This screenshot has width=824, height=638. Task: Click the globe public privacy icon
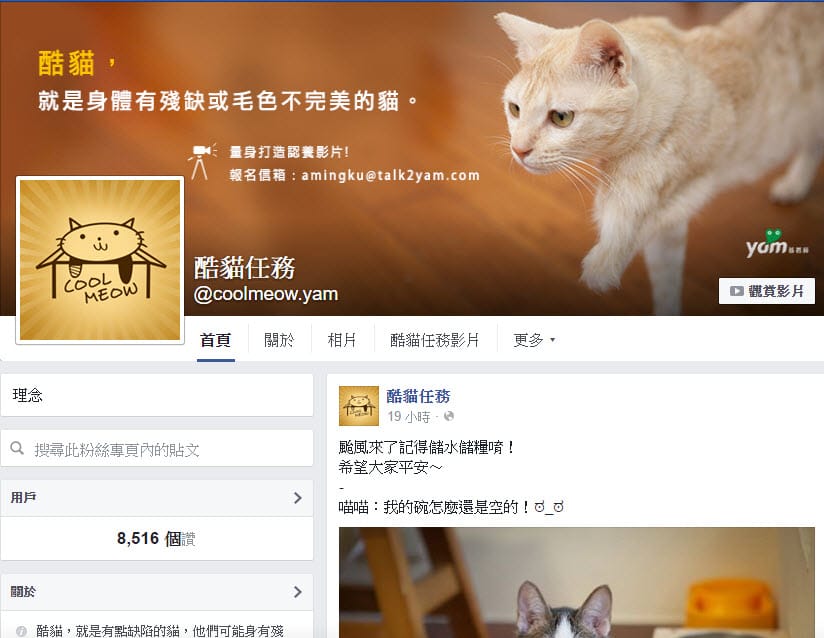[449, 416]
